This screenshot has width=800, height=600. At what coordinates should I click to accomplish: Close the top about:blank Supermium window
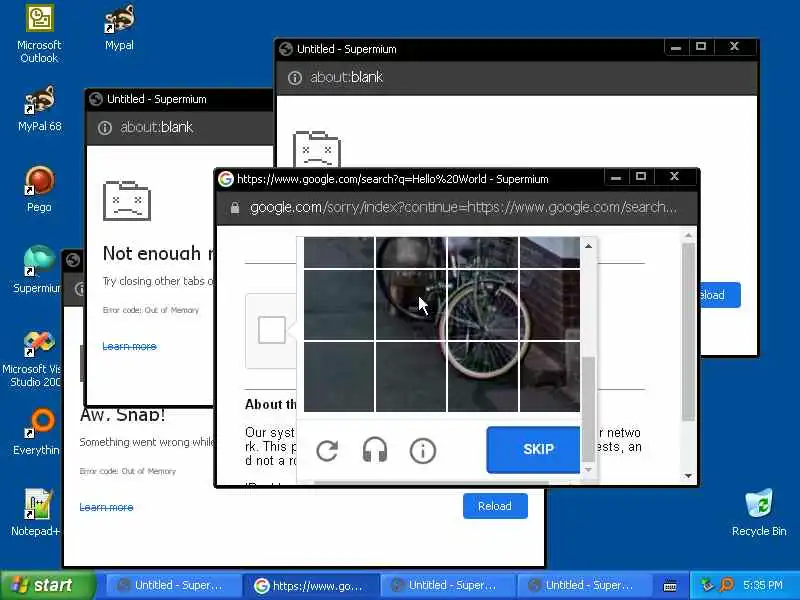point(734,47)
